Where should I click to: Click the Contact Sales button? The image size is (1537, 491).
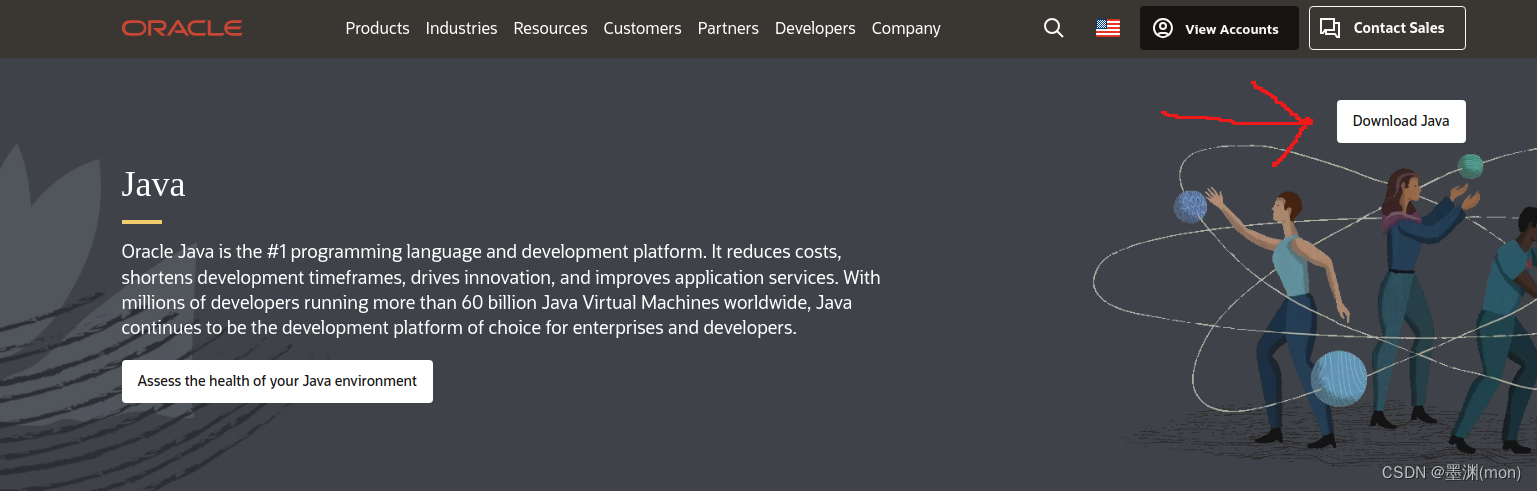1387,28
